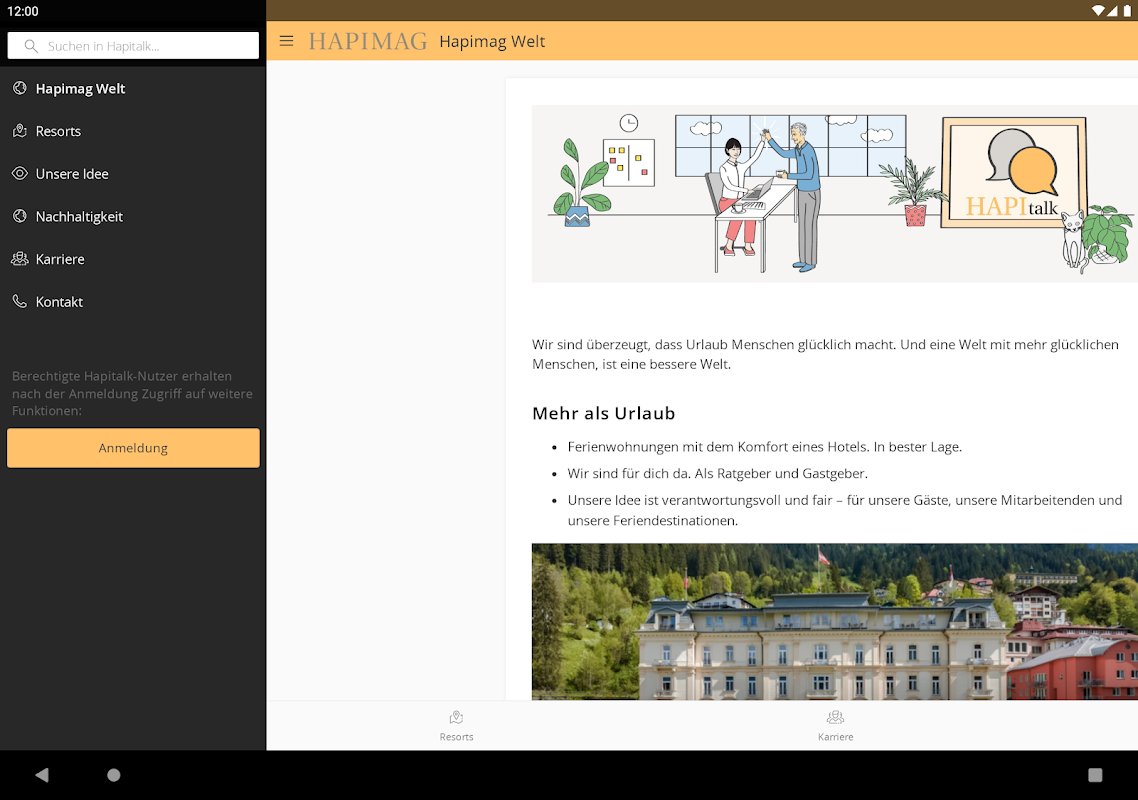Tap the Android back button
Screen dimensions: 1138x800
pyautogui.click(x=42, y=775)
